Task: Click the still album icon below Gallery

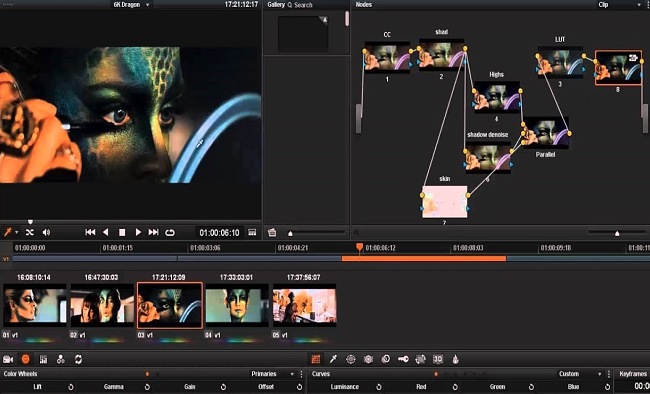Action: 272,233
